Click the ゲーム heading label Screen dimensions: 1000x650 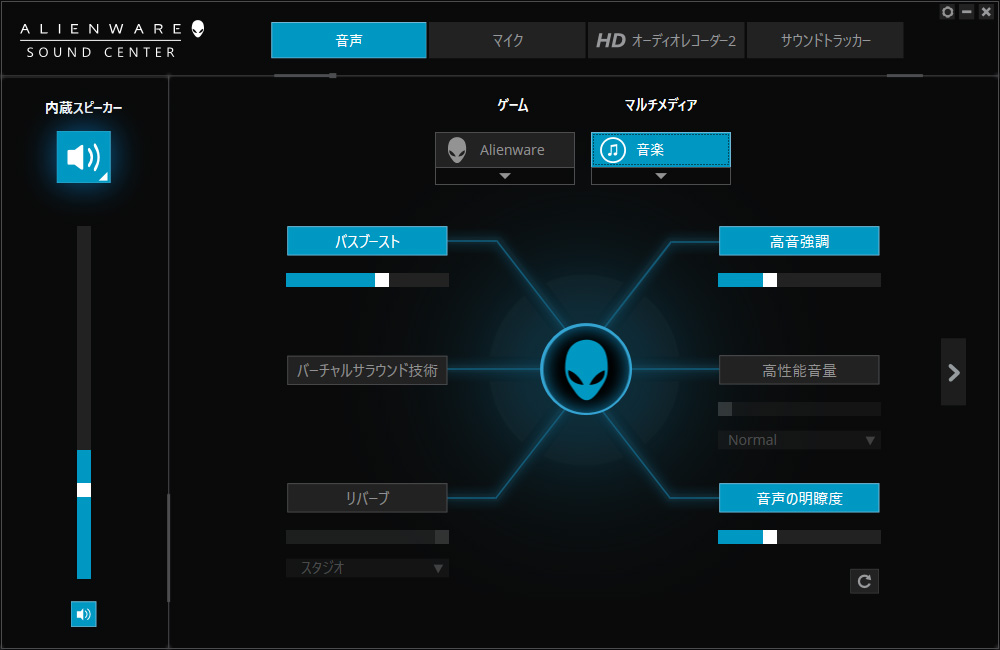(513, 105)
